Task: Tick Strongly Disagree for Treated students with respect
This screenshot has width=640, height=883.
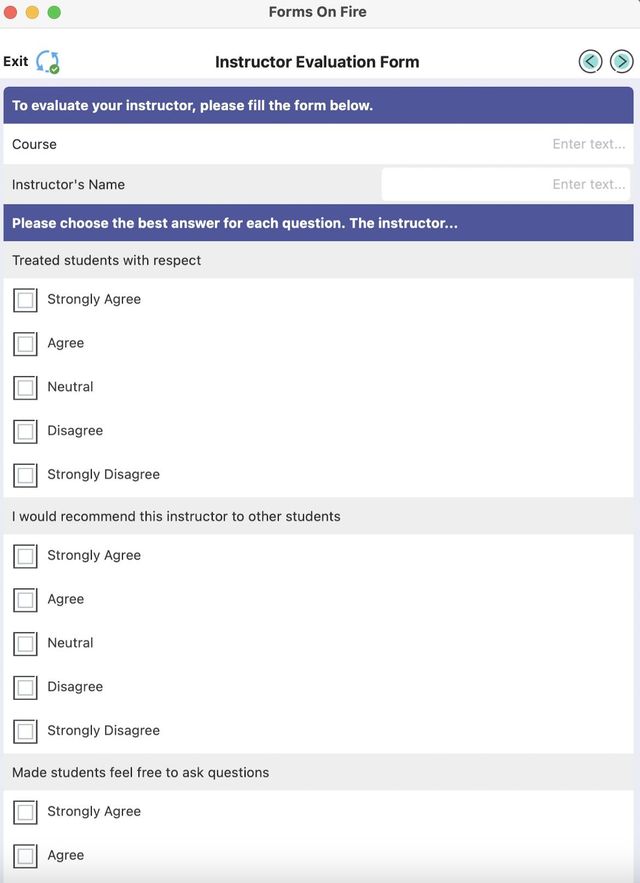Action: pyautogui.click(x=25, y=475)
